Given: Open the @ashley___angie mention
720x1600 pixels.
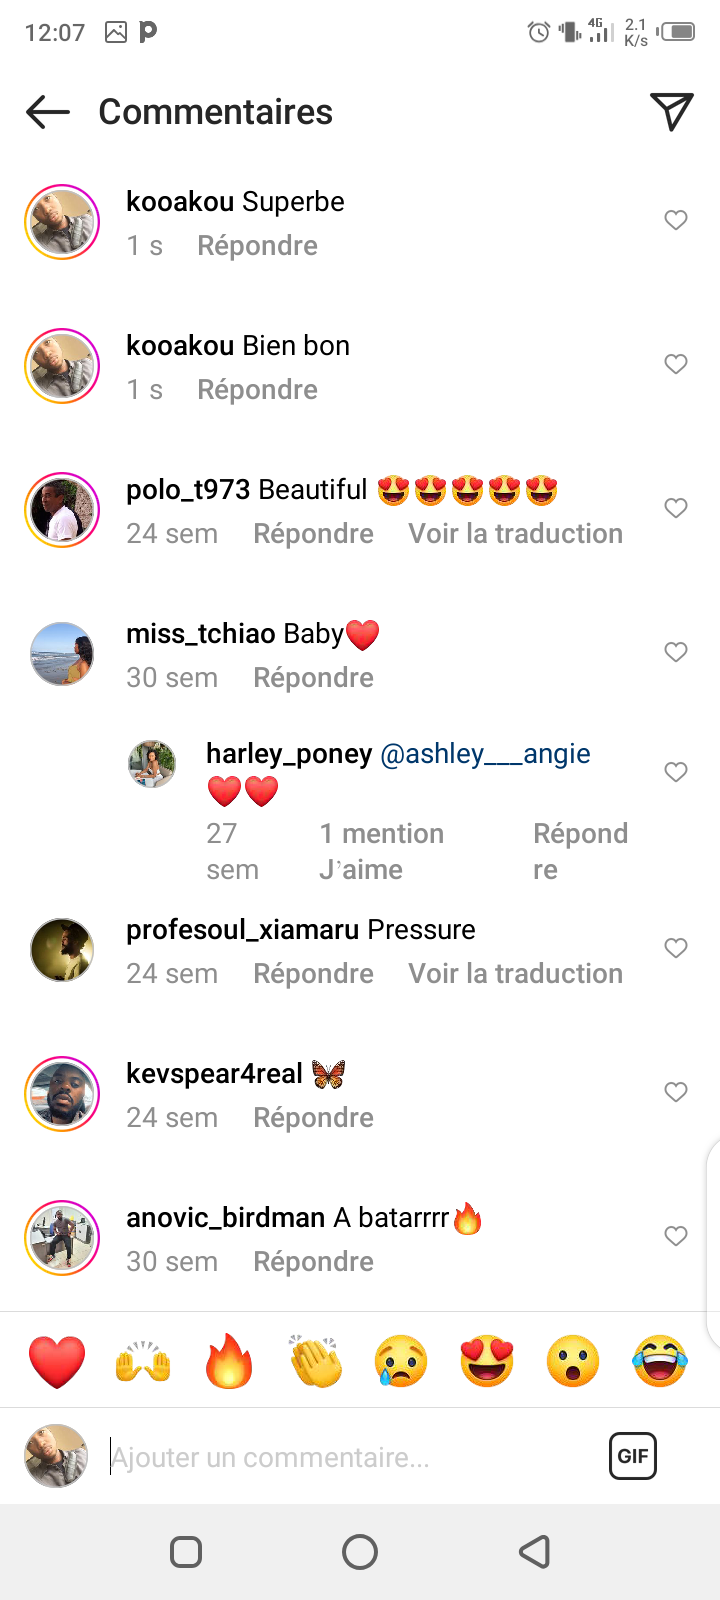Looking at the screenshot, I should coord(485,754).
